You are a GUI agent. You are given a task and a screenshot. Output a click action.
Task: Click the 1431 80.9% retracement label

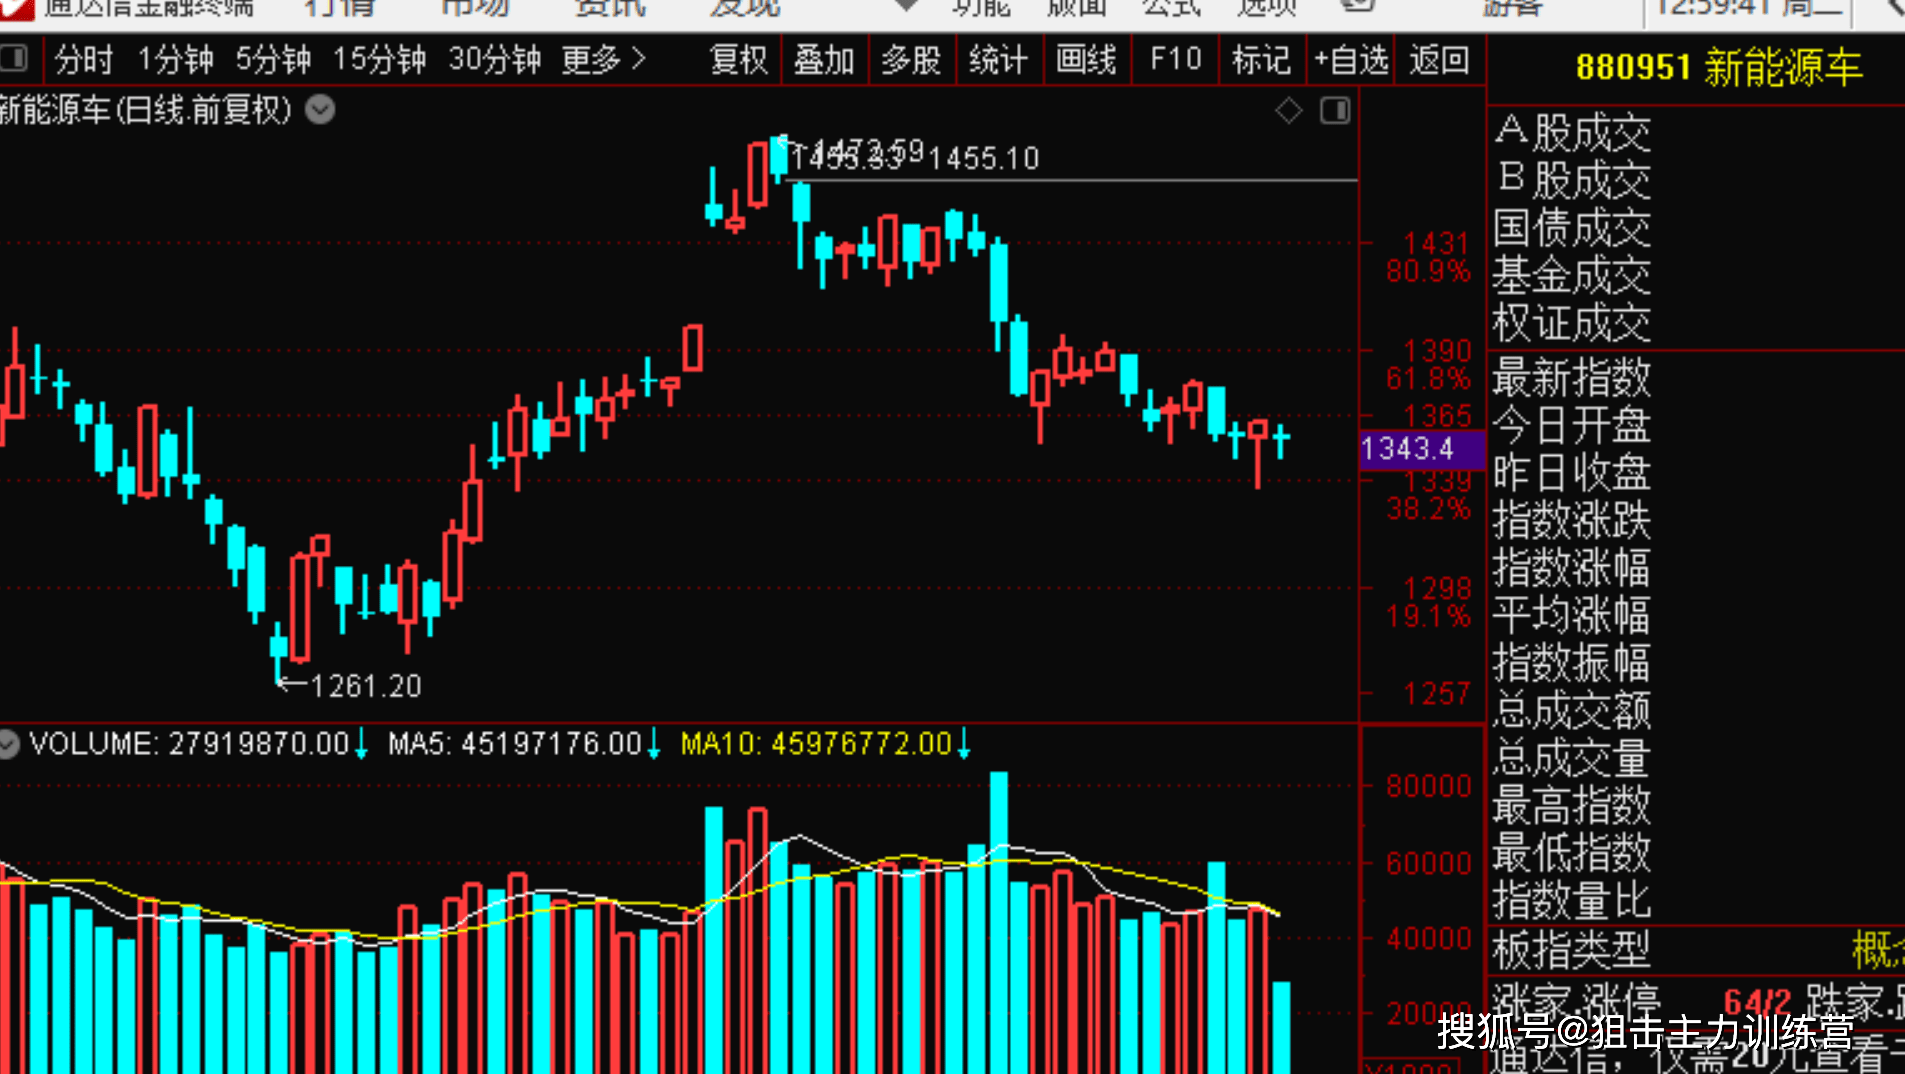pyautogui.click(x=1430, y=258)
